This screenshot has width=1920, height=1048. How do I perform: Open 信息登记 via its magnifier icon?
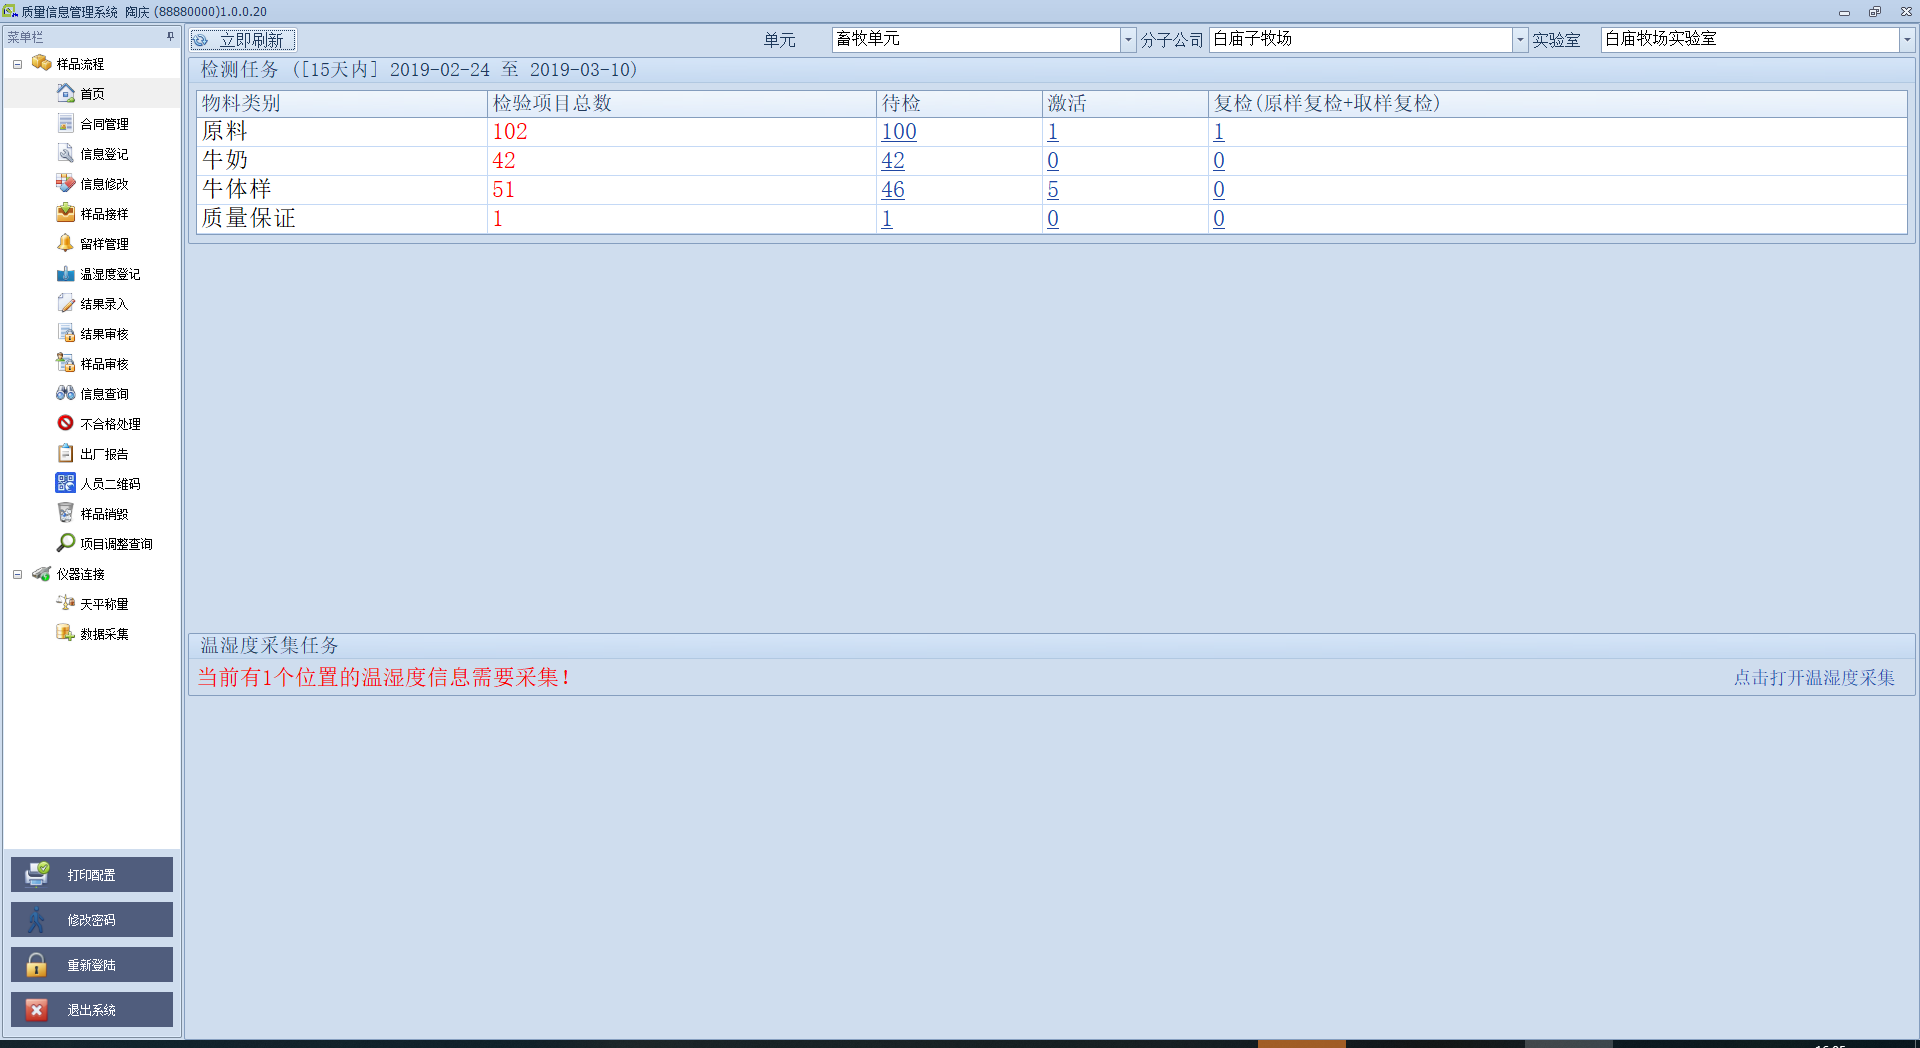coord(66,154)
